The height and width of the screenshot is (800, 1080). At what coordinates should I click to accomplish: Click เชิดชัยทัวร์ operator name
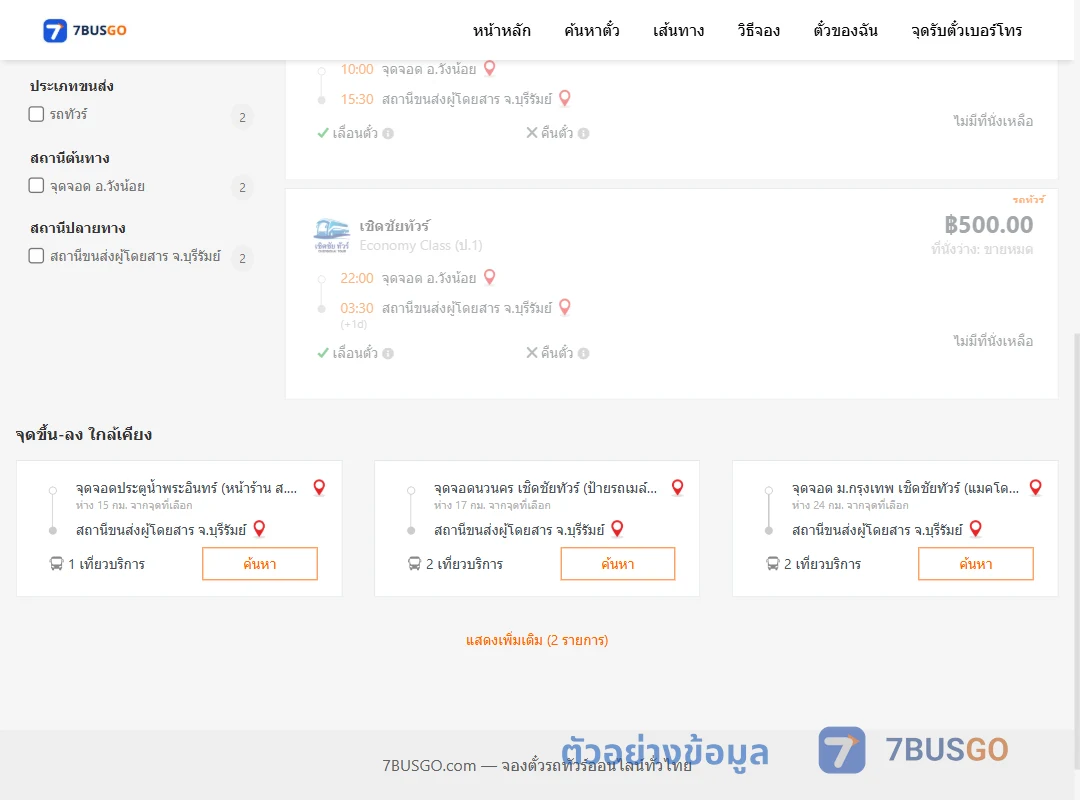(395, 226)
